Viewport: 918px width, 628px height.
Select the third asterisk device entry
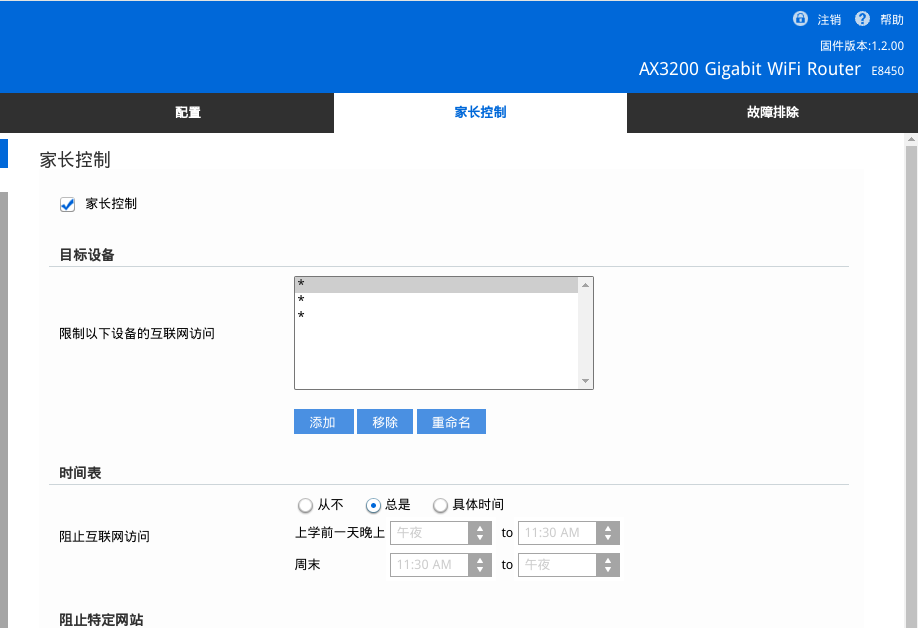436,315
